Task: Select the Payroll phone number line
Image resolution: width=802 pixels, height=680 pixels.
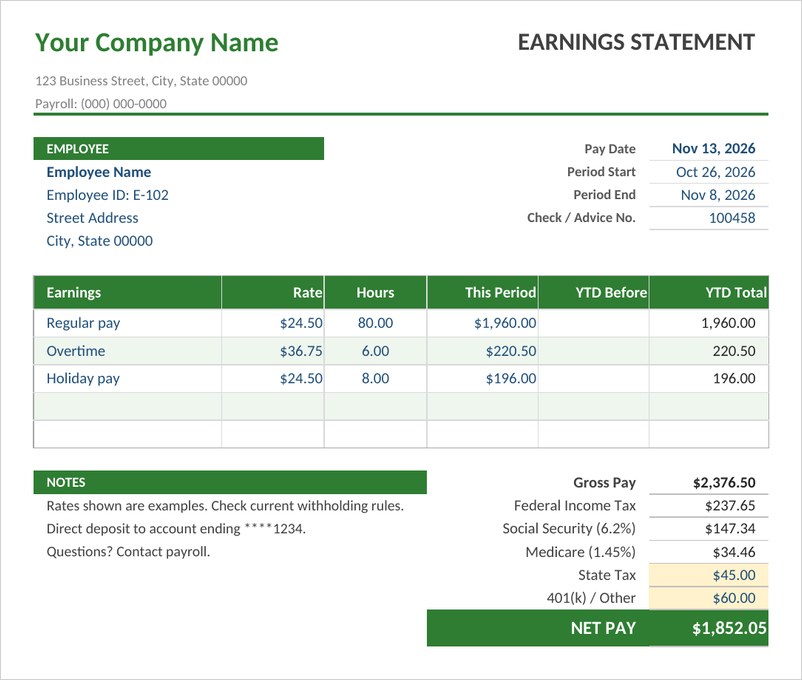Action: coord(101,104)
